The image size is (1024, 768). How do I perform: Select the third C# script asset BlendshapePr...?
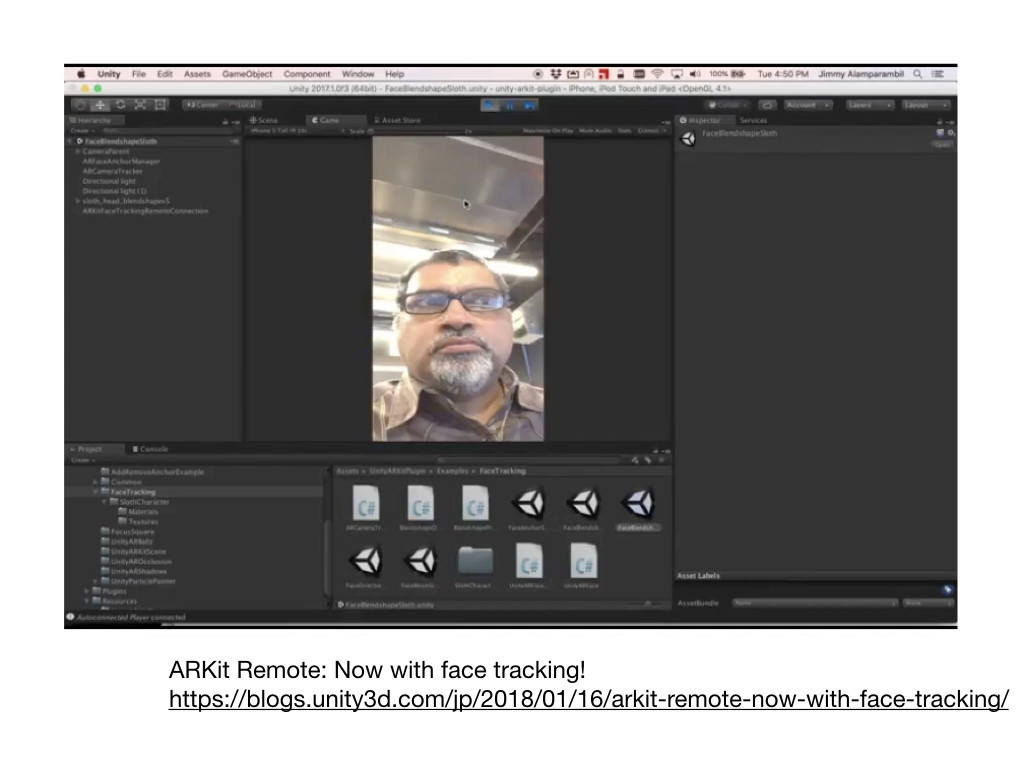point(475,508)
